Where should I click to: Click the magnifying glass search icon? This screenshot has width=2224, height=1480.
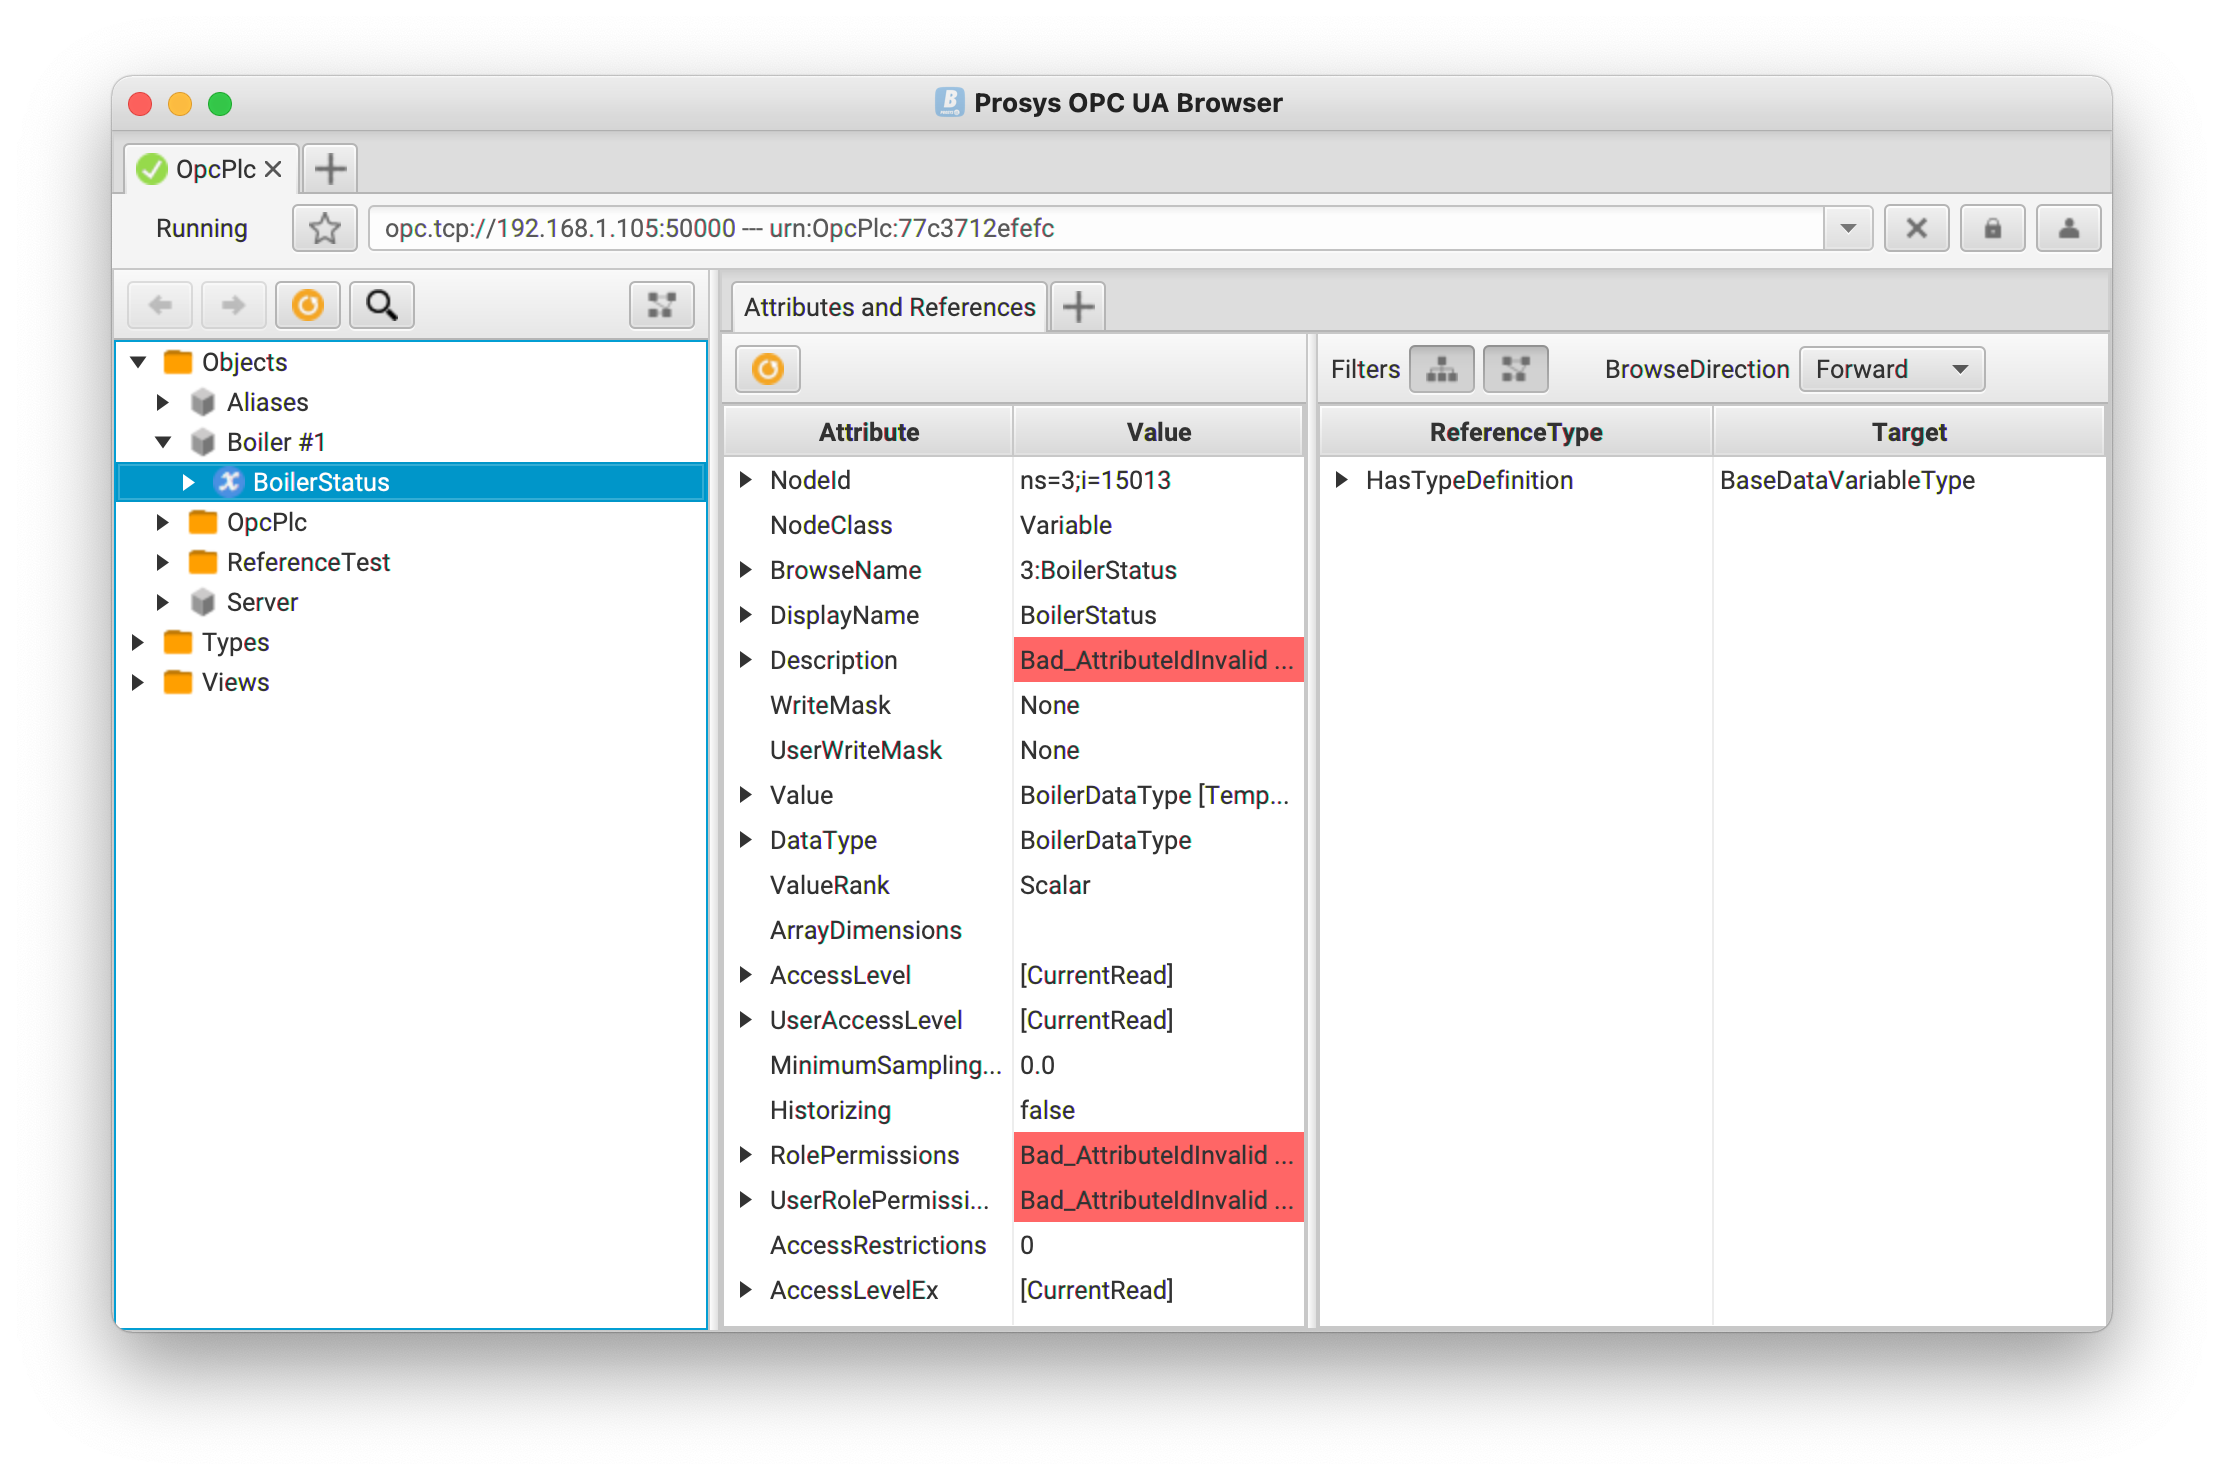[382, 305]
